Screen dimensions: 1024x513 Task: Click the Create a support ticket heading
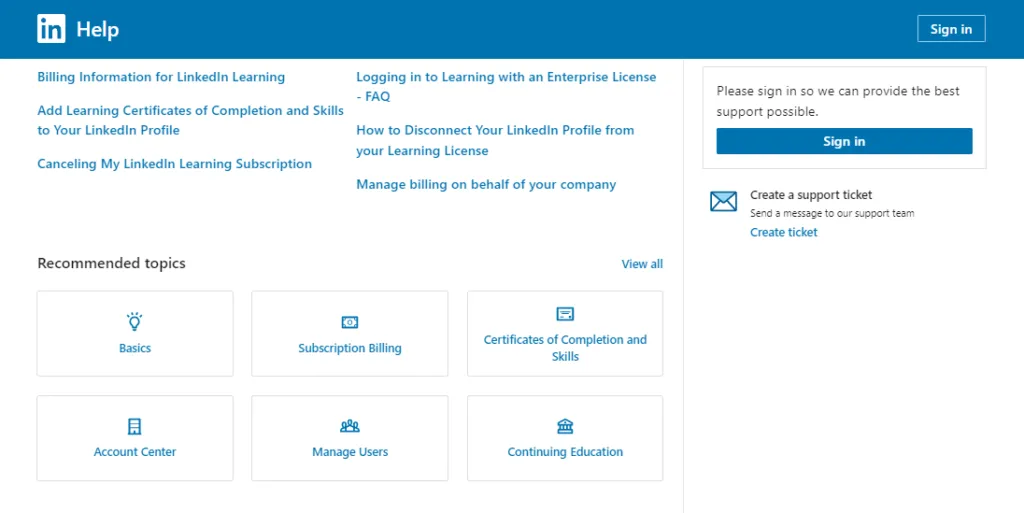[x=811, y=194]
